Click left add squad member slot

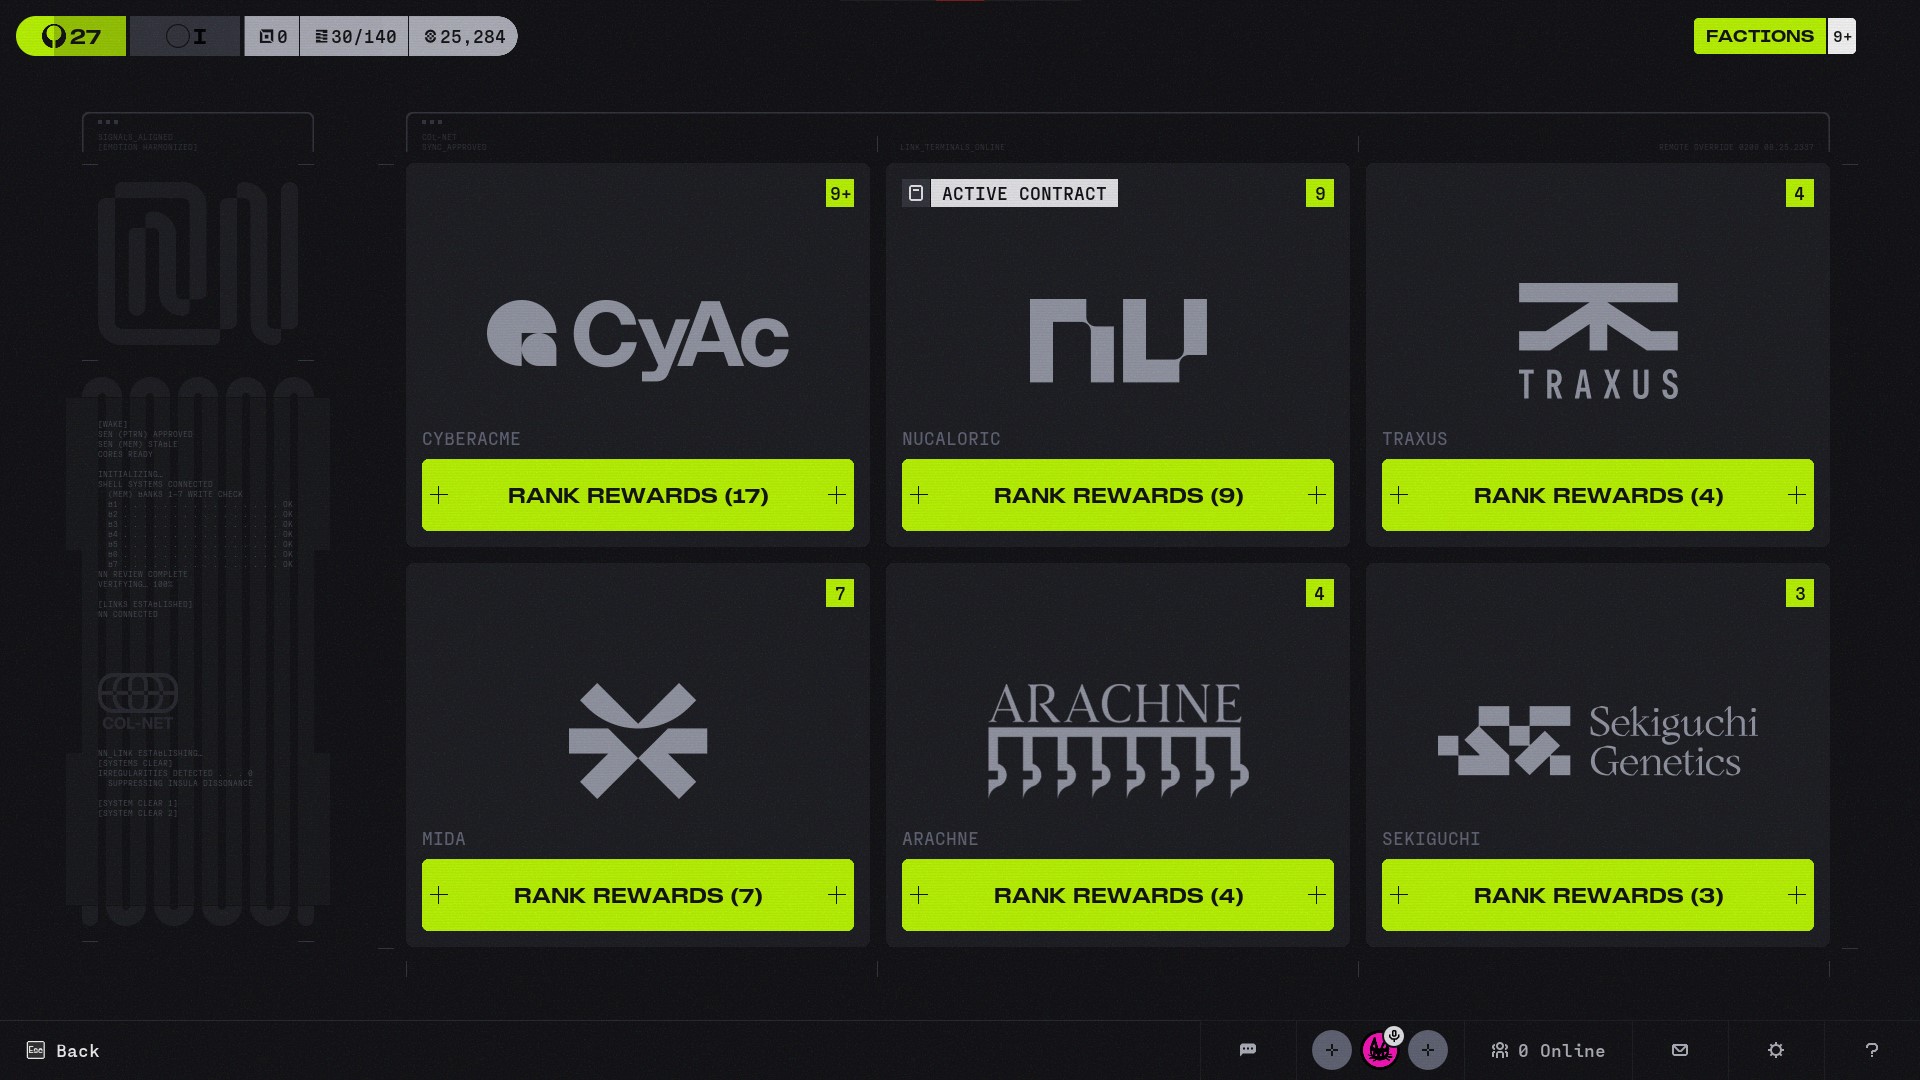coord(1331,1050)
